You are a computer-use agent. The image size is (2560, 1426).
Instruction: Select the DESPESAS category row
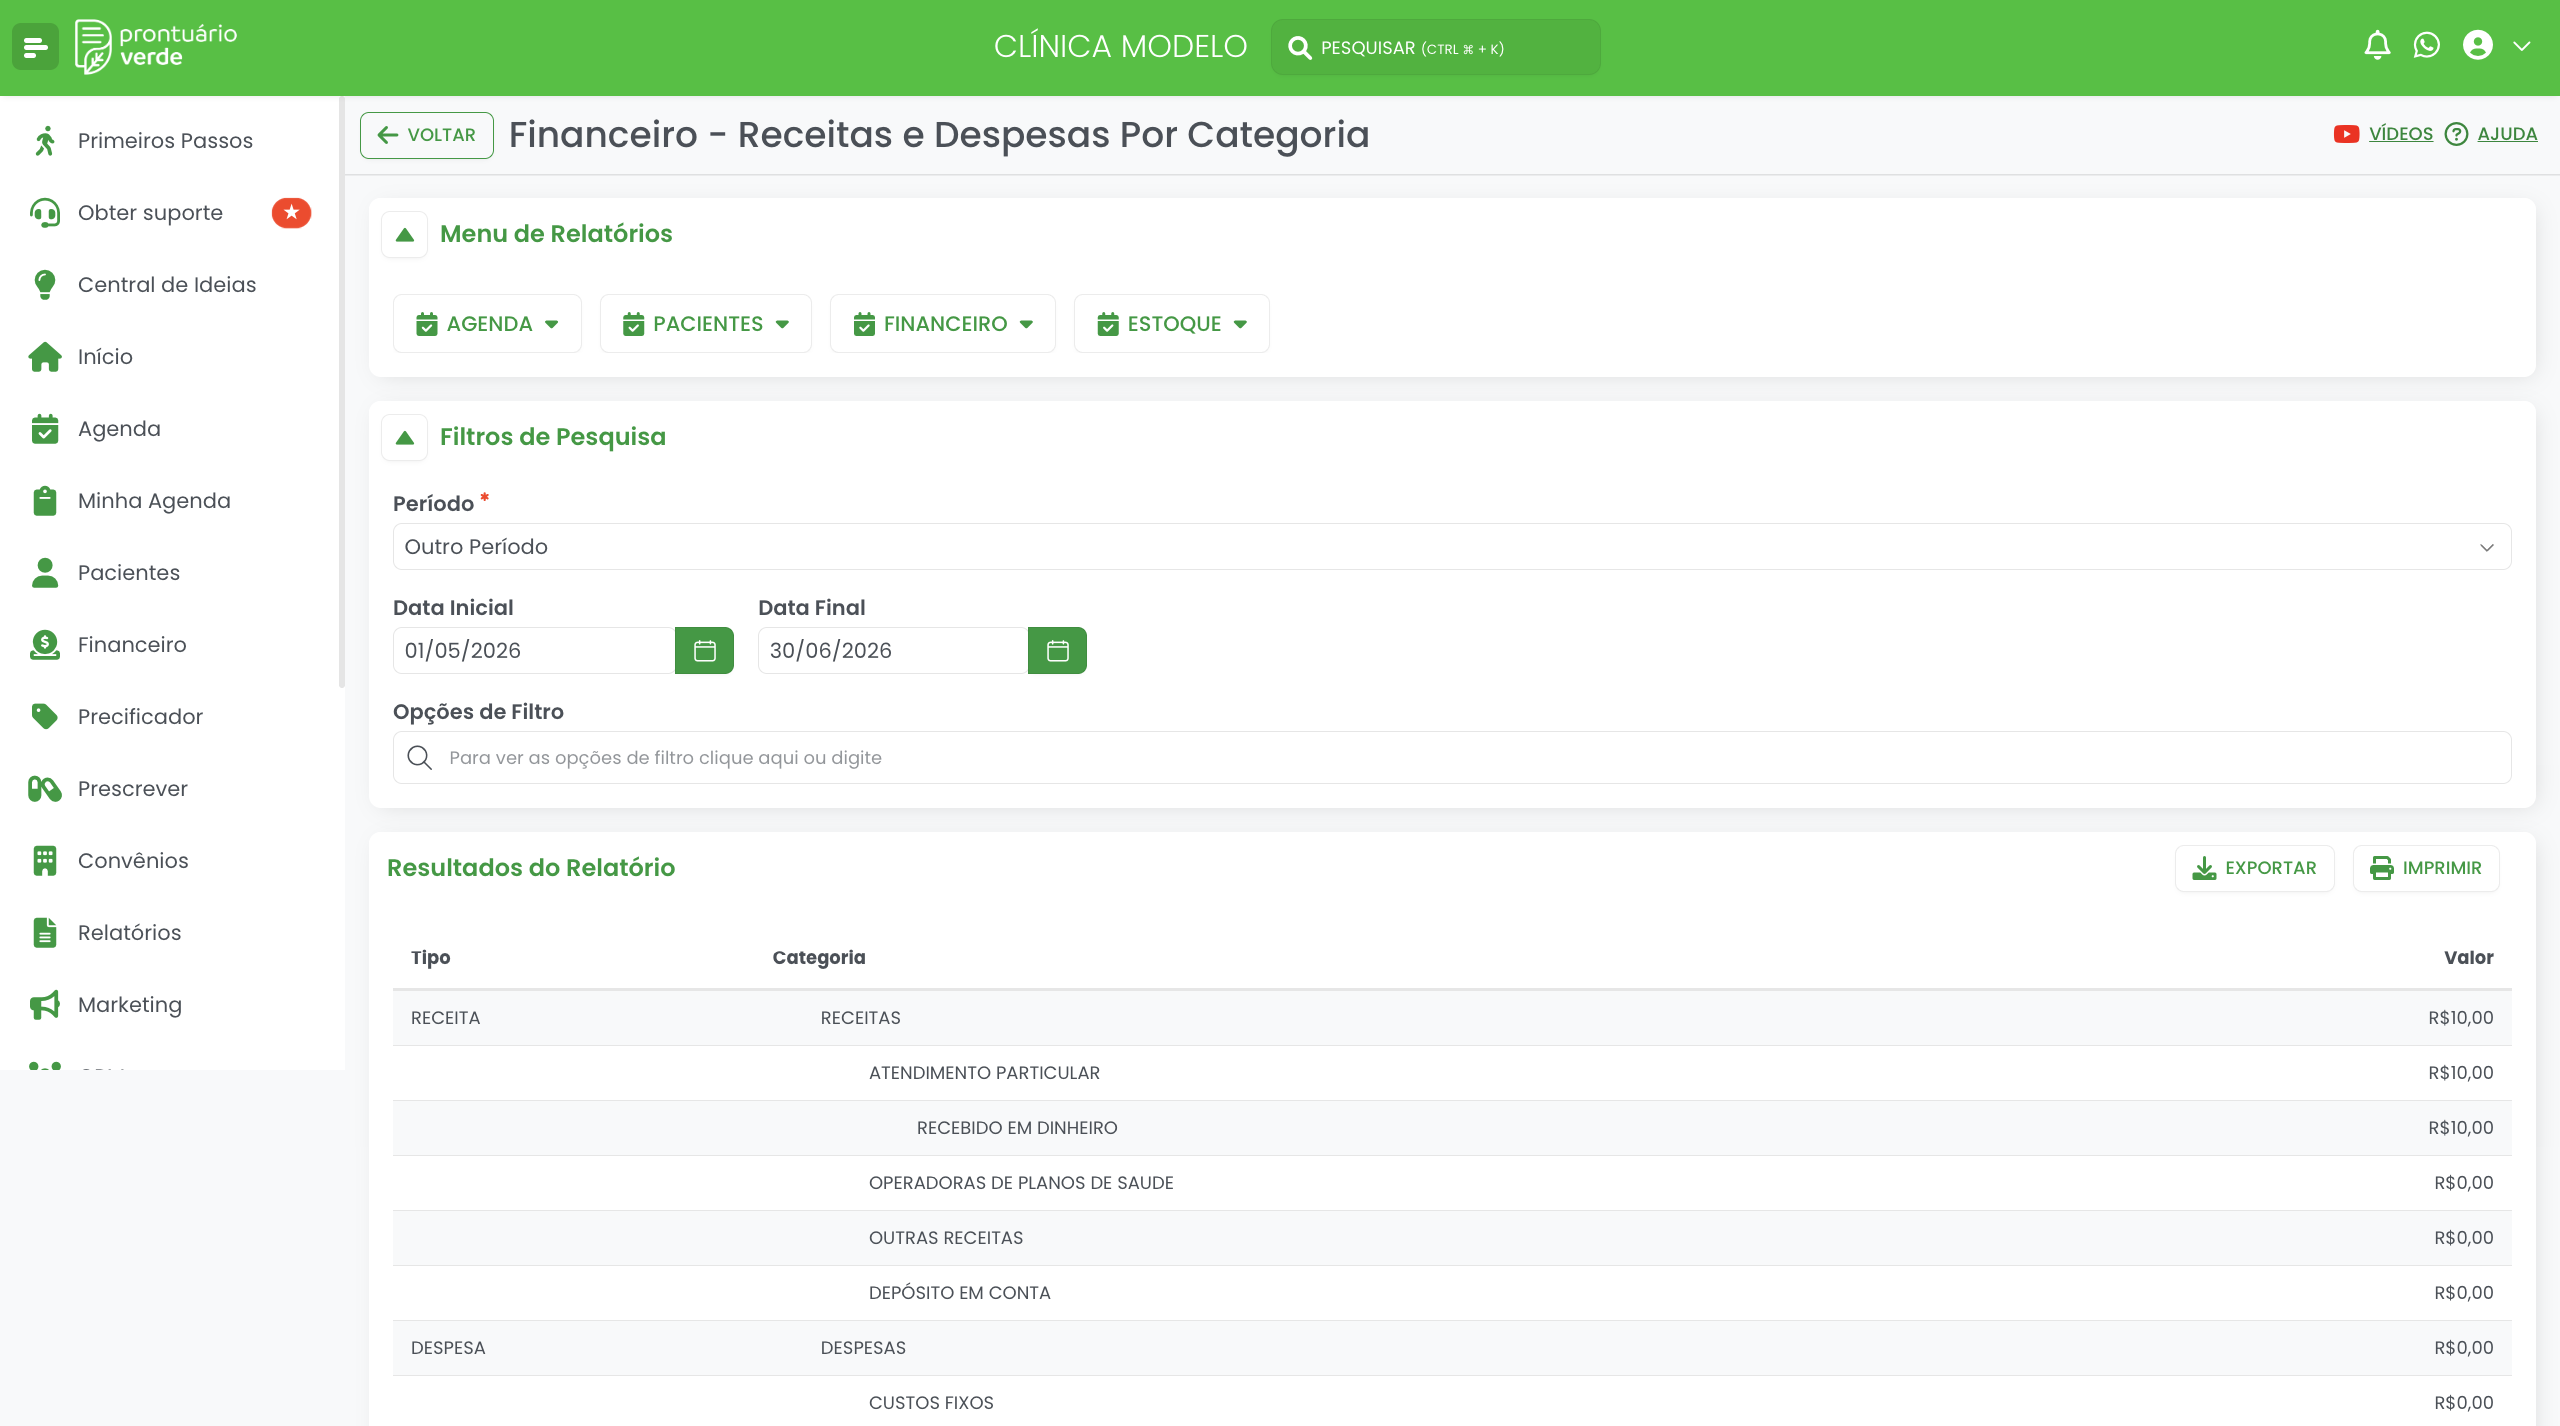(x=1451, y=1348)
